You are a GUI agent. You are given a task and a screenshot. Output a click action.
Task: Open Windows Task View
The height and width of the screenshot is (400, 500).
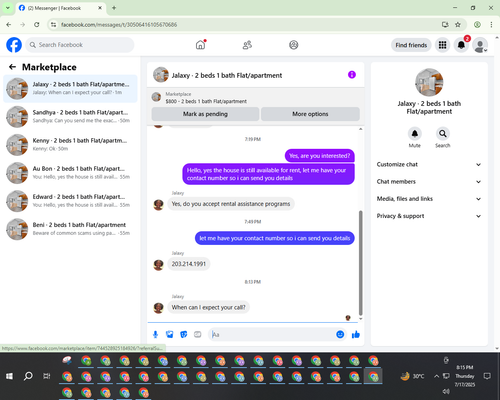click(x=47, y=376)
